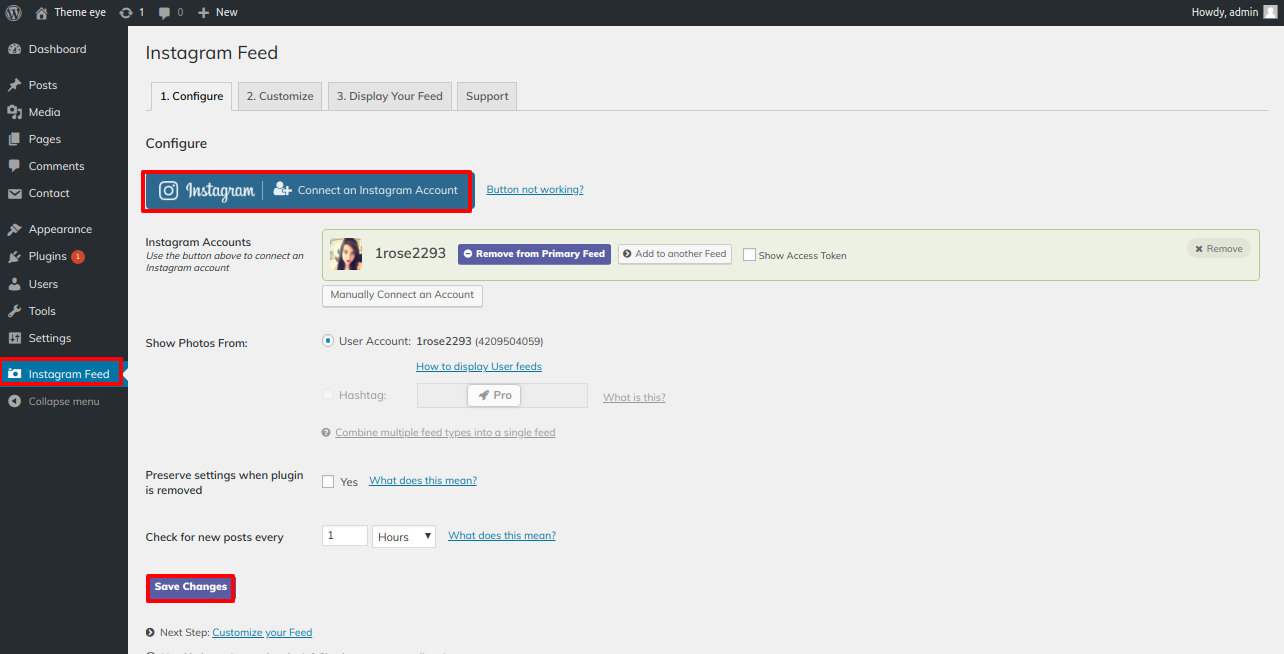Select the User Account radio button

[328, 341]
